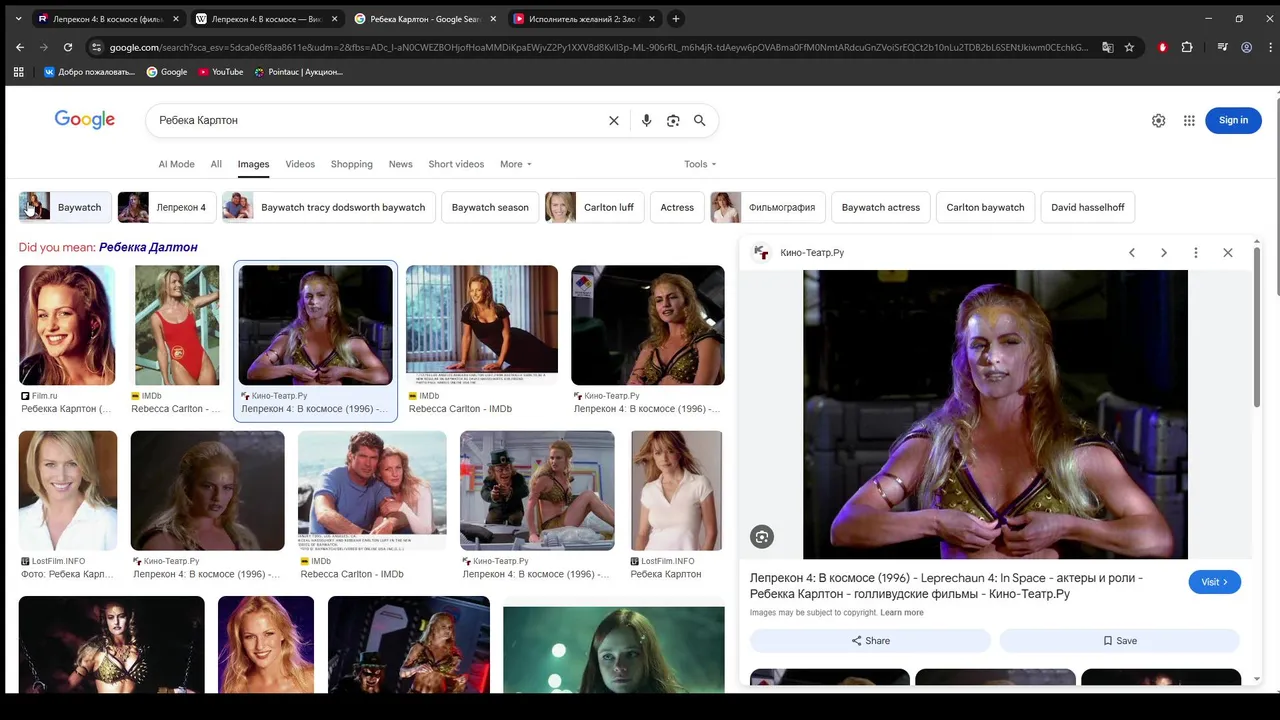Select the Actress filter chip
1280x720 pixels.
(677, 208)
